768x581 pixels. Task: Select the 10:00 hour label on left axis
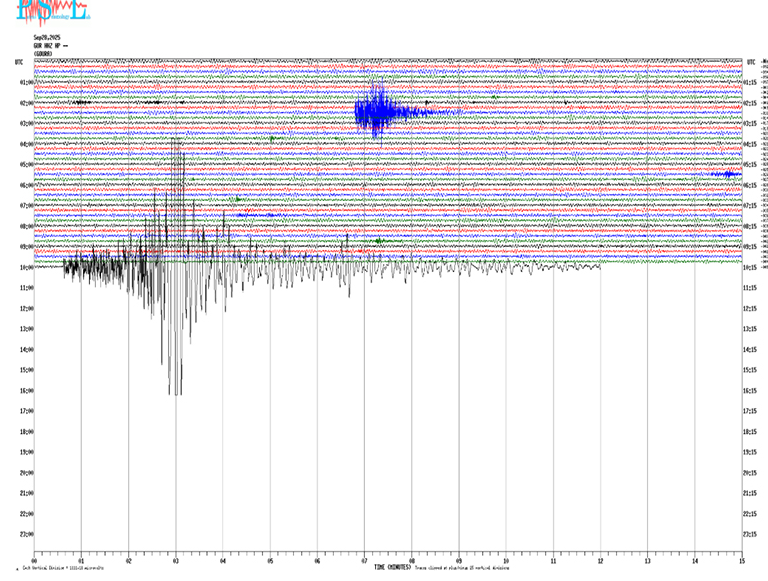pos(27,268)
